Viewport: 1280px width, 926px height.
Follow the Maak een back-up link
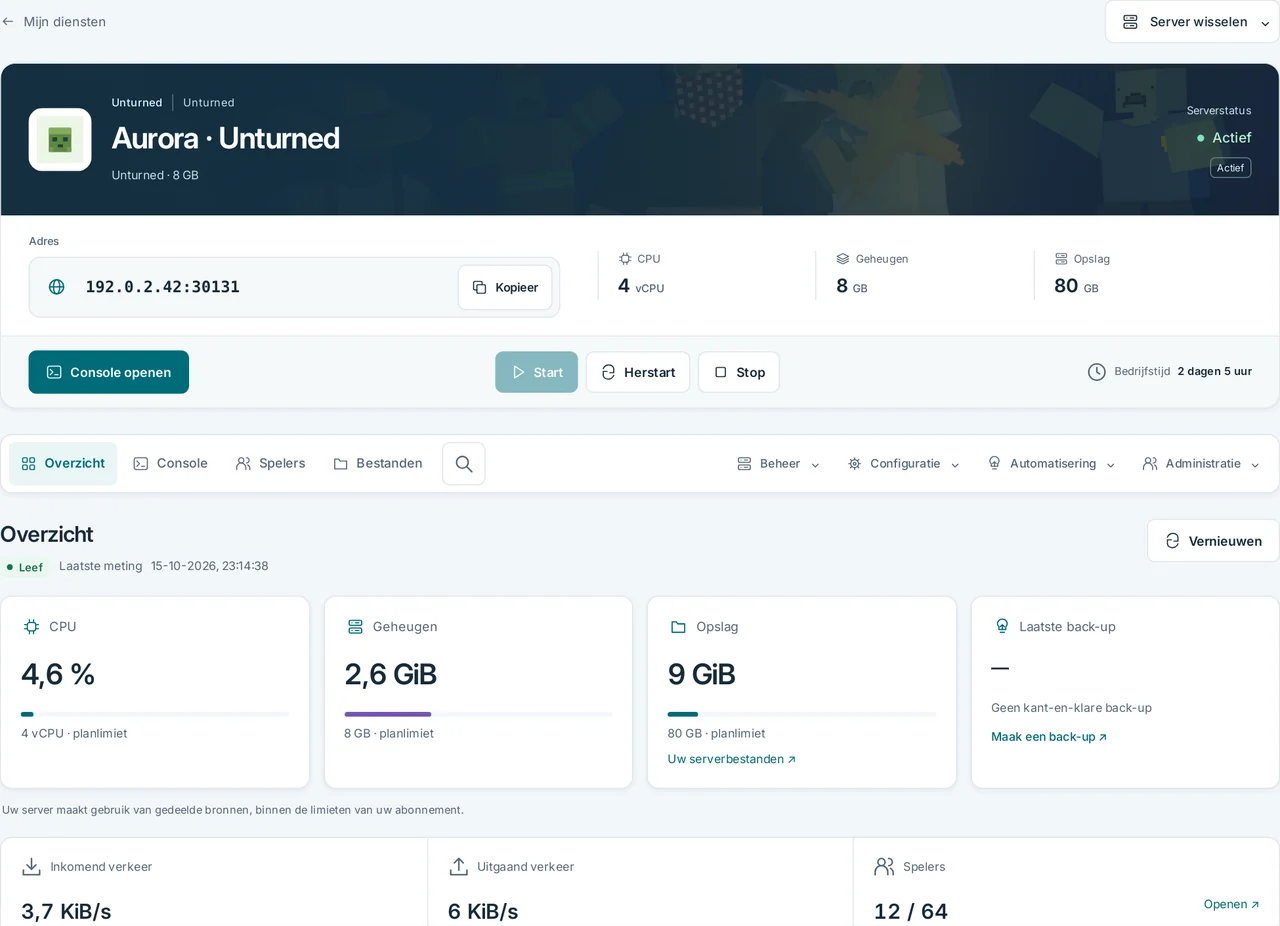point(1049,737)
